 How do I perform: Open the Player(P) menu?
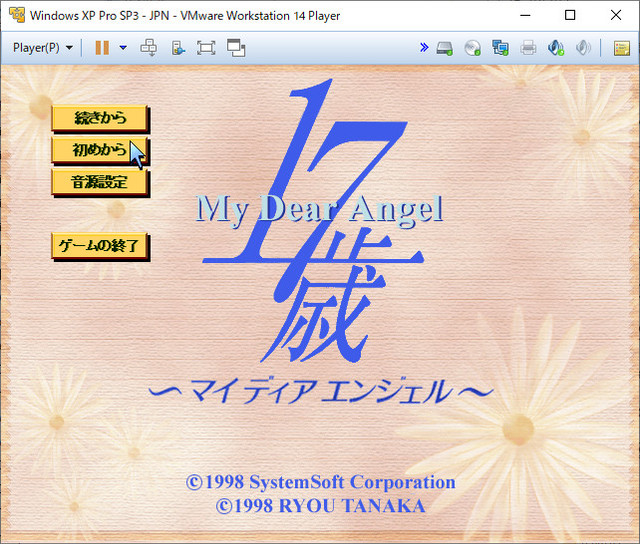43,48
